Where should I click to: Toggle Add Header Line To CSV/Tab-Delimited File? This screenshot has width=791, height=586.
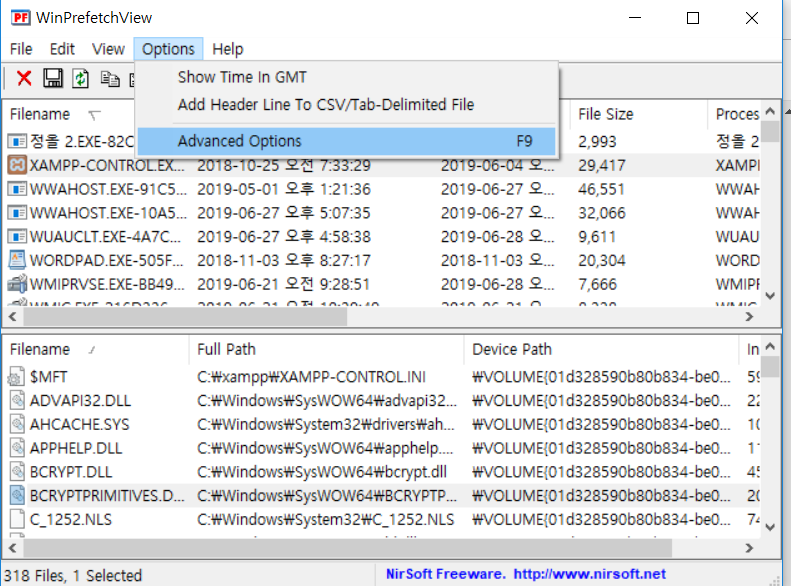point(326,104)
